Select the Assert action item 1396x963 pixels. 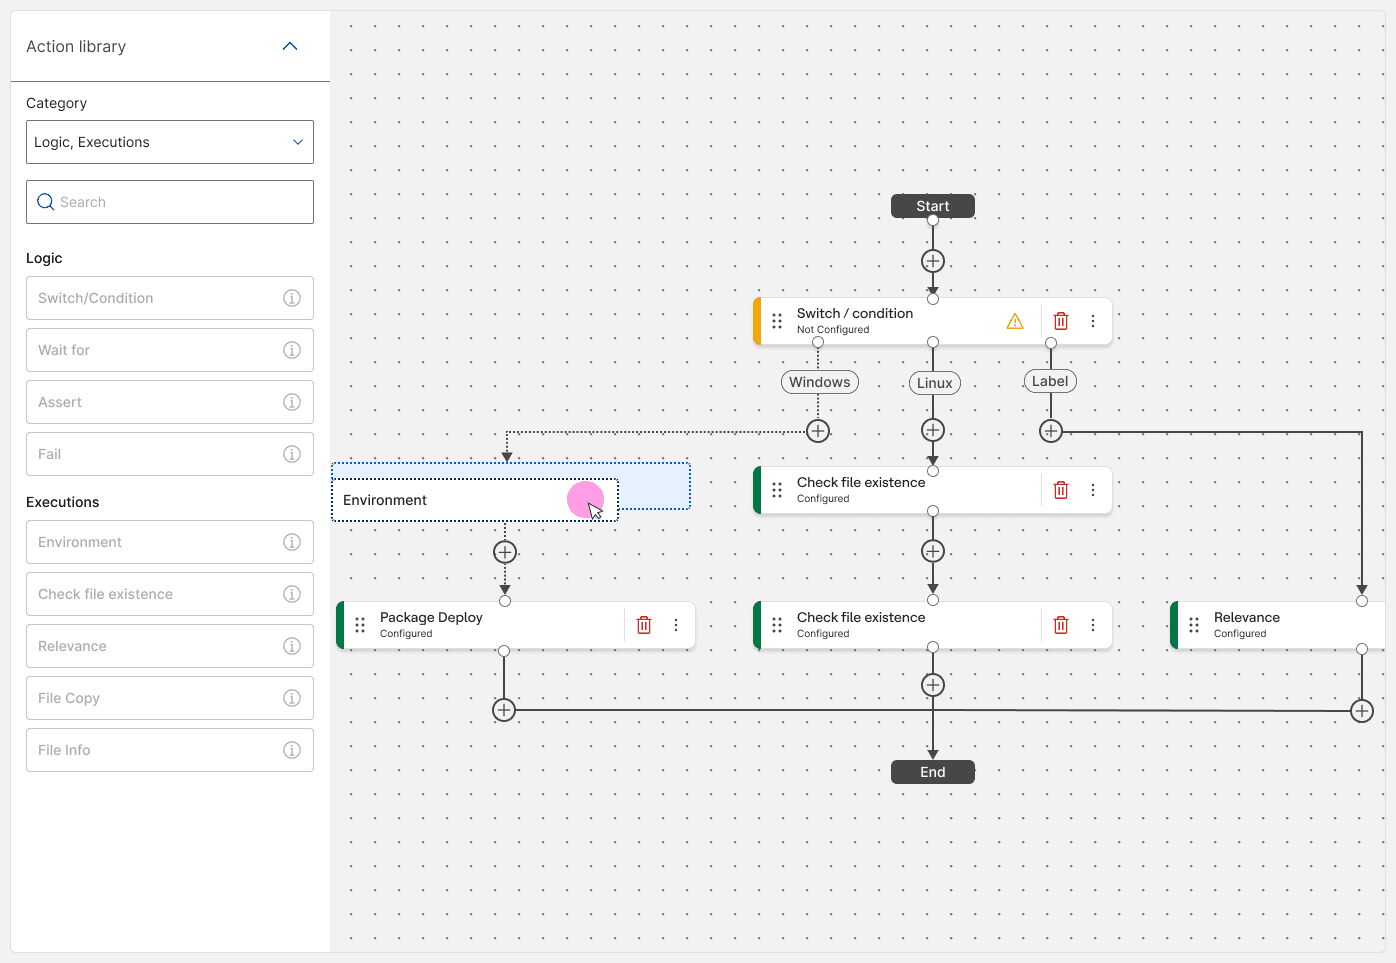click(170, 402)
